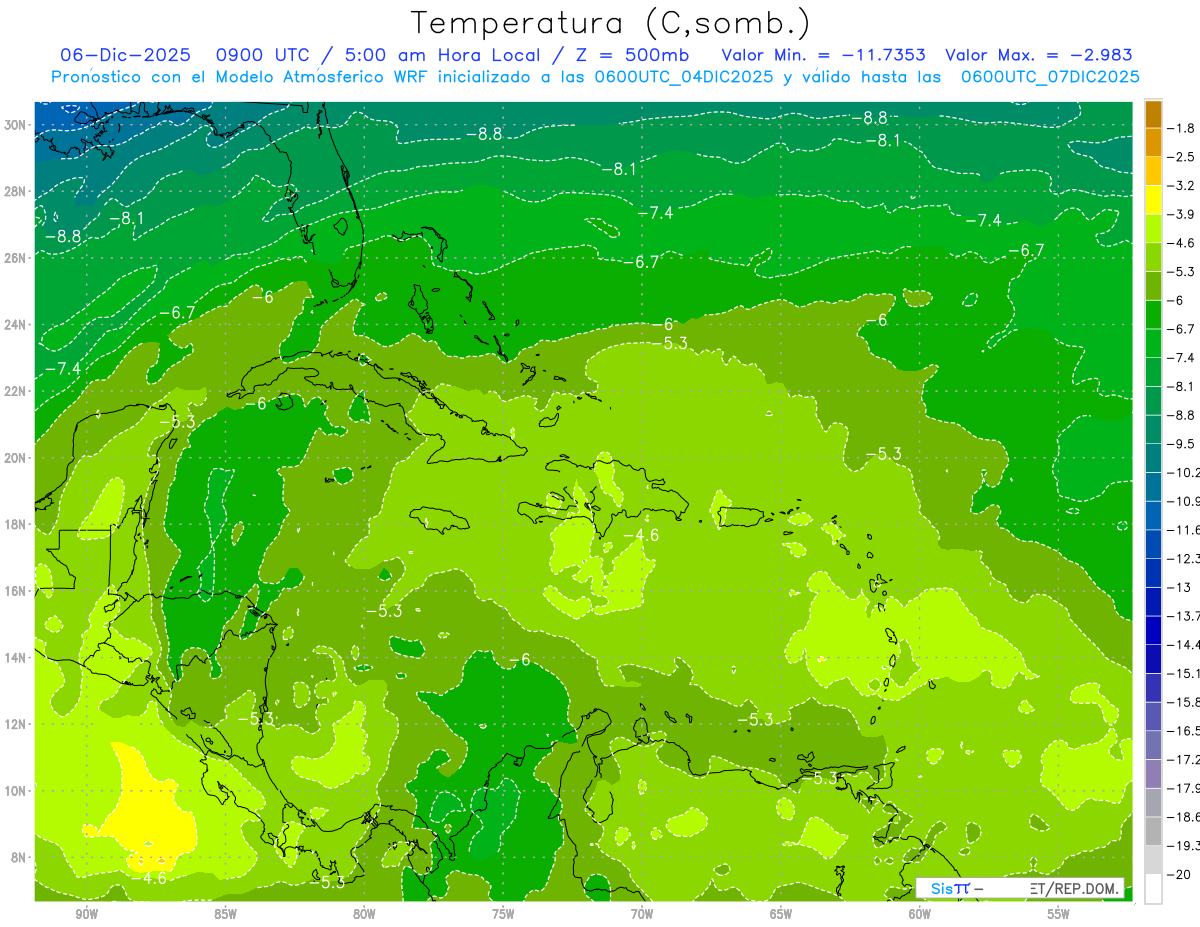Click the '18N' latitude axis label

14,524
